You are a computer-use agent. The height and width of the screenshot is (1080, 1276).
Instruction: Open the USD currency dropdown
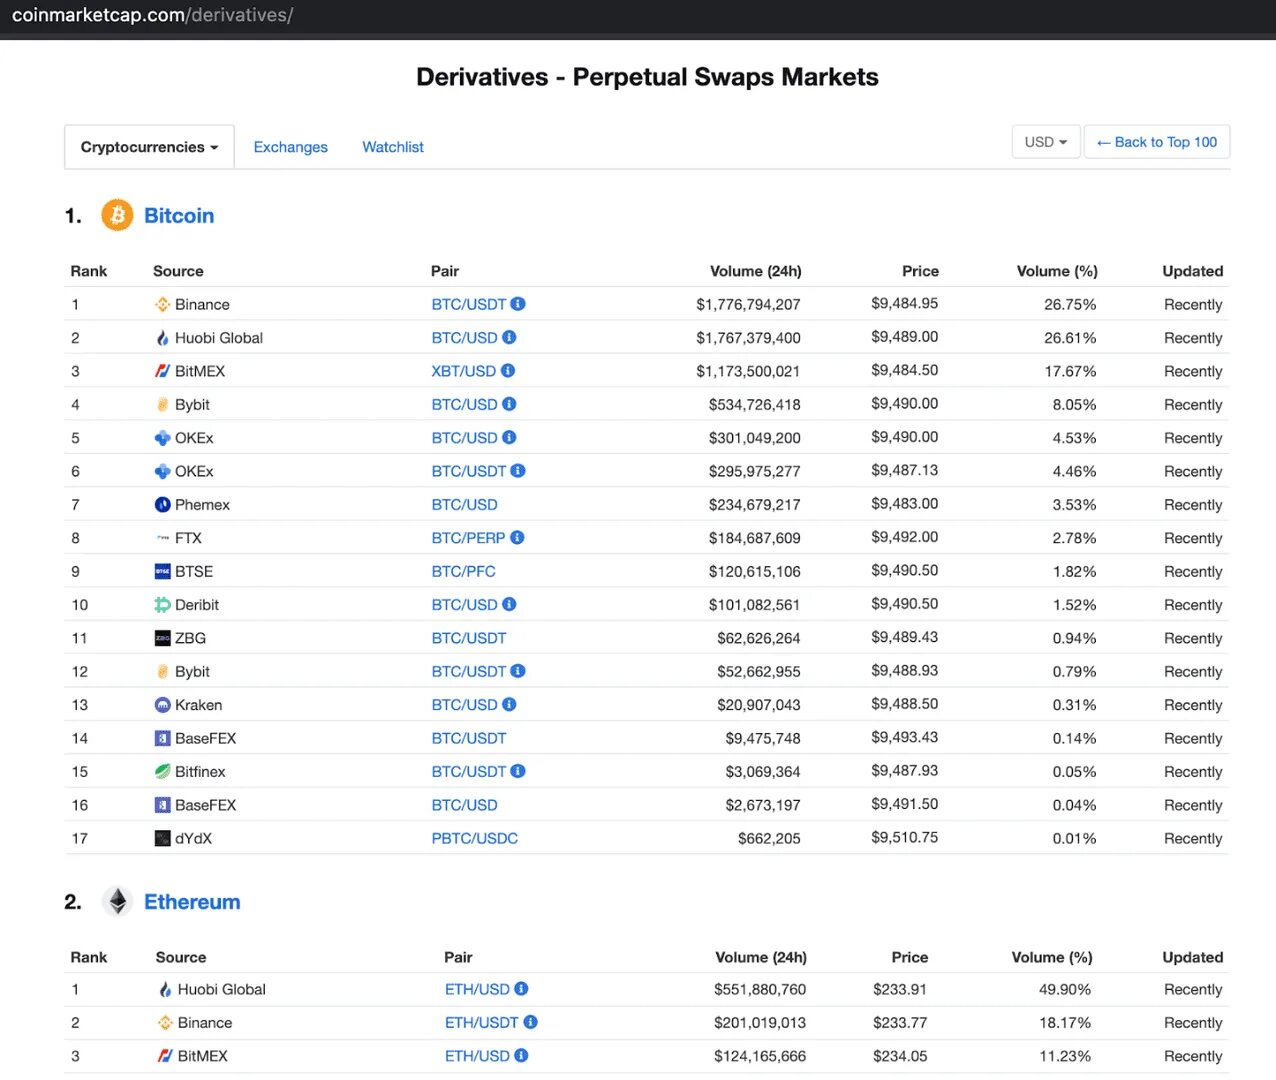point(1046,142)
